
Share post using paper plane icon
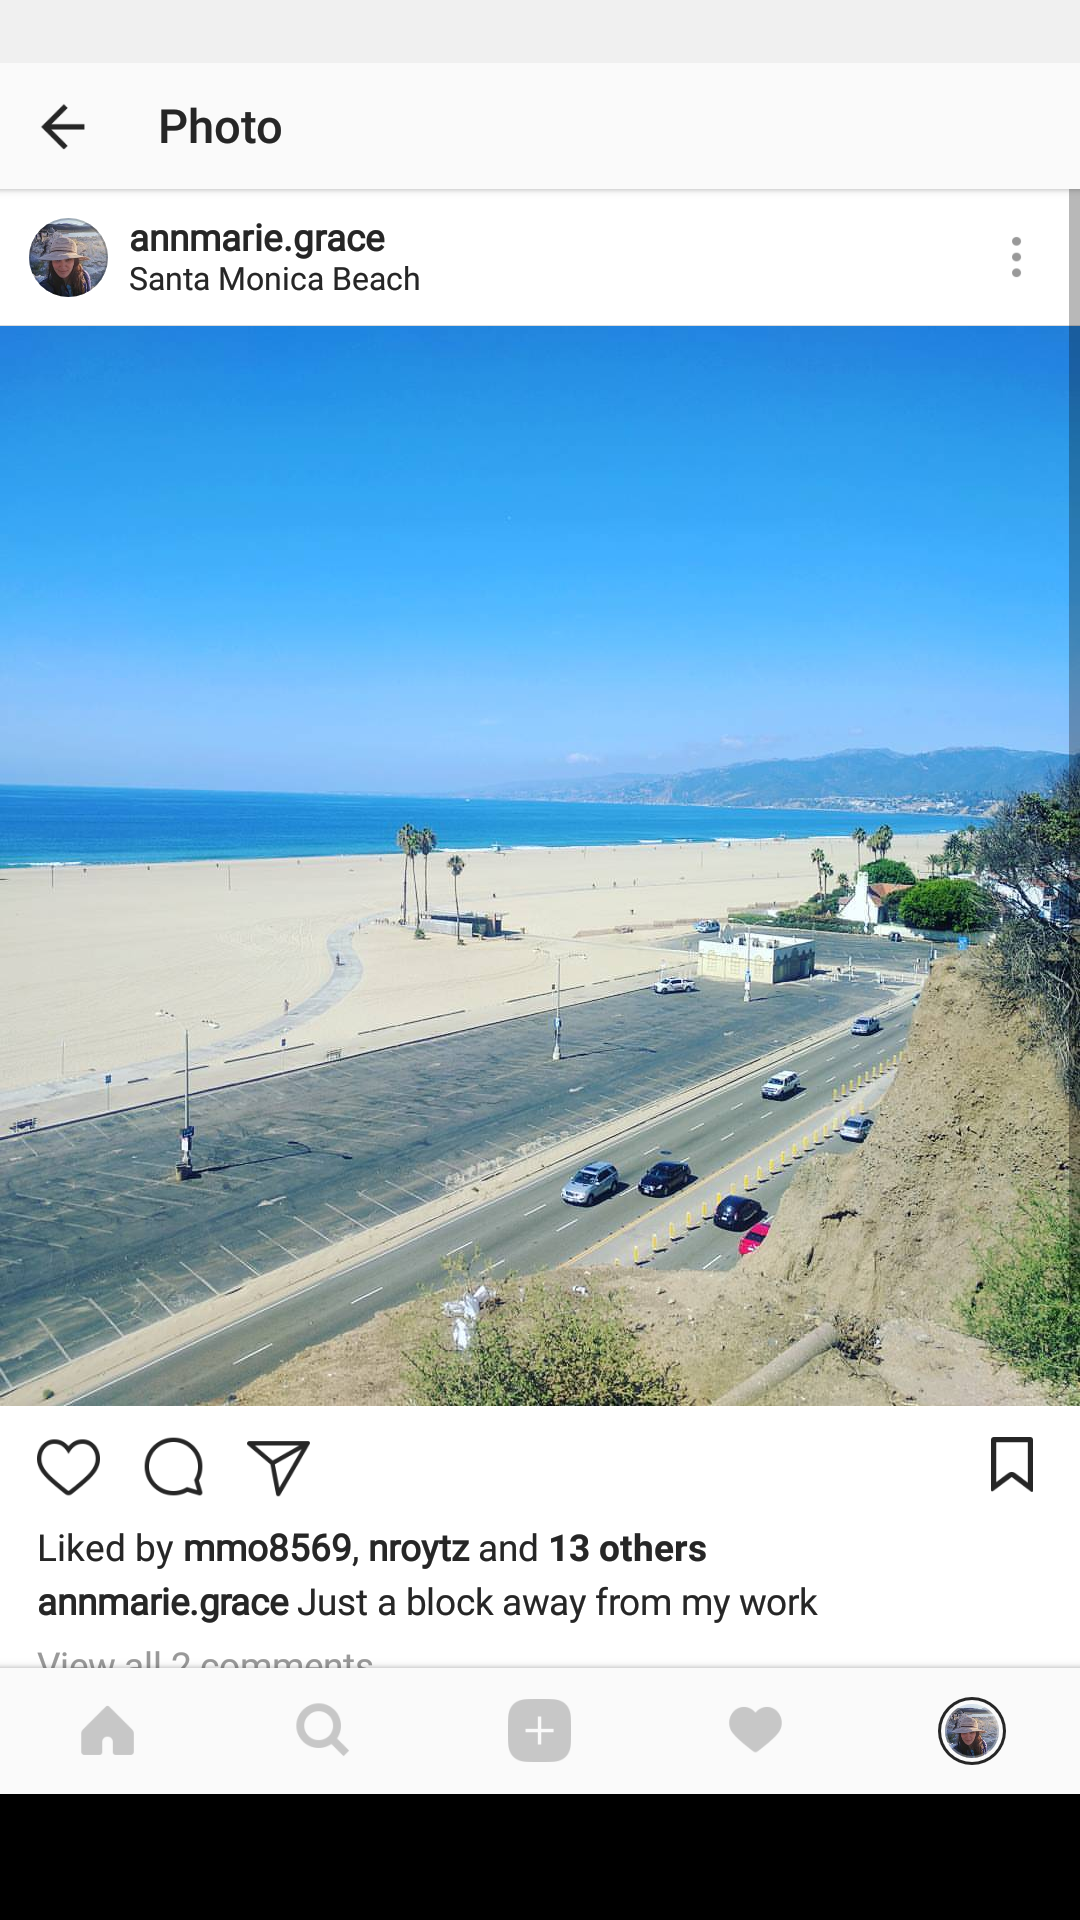(x=278, y=1467)
